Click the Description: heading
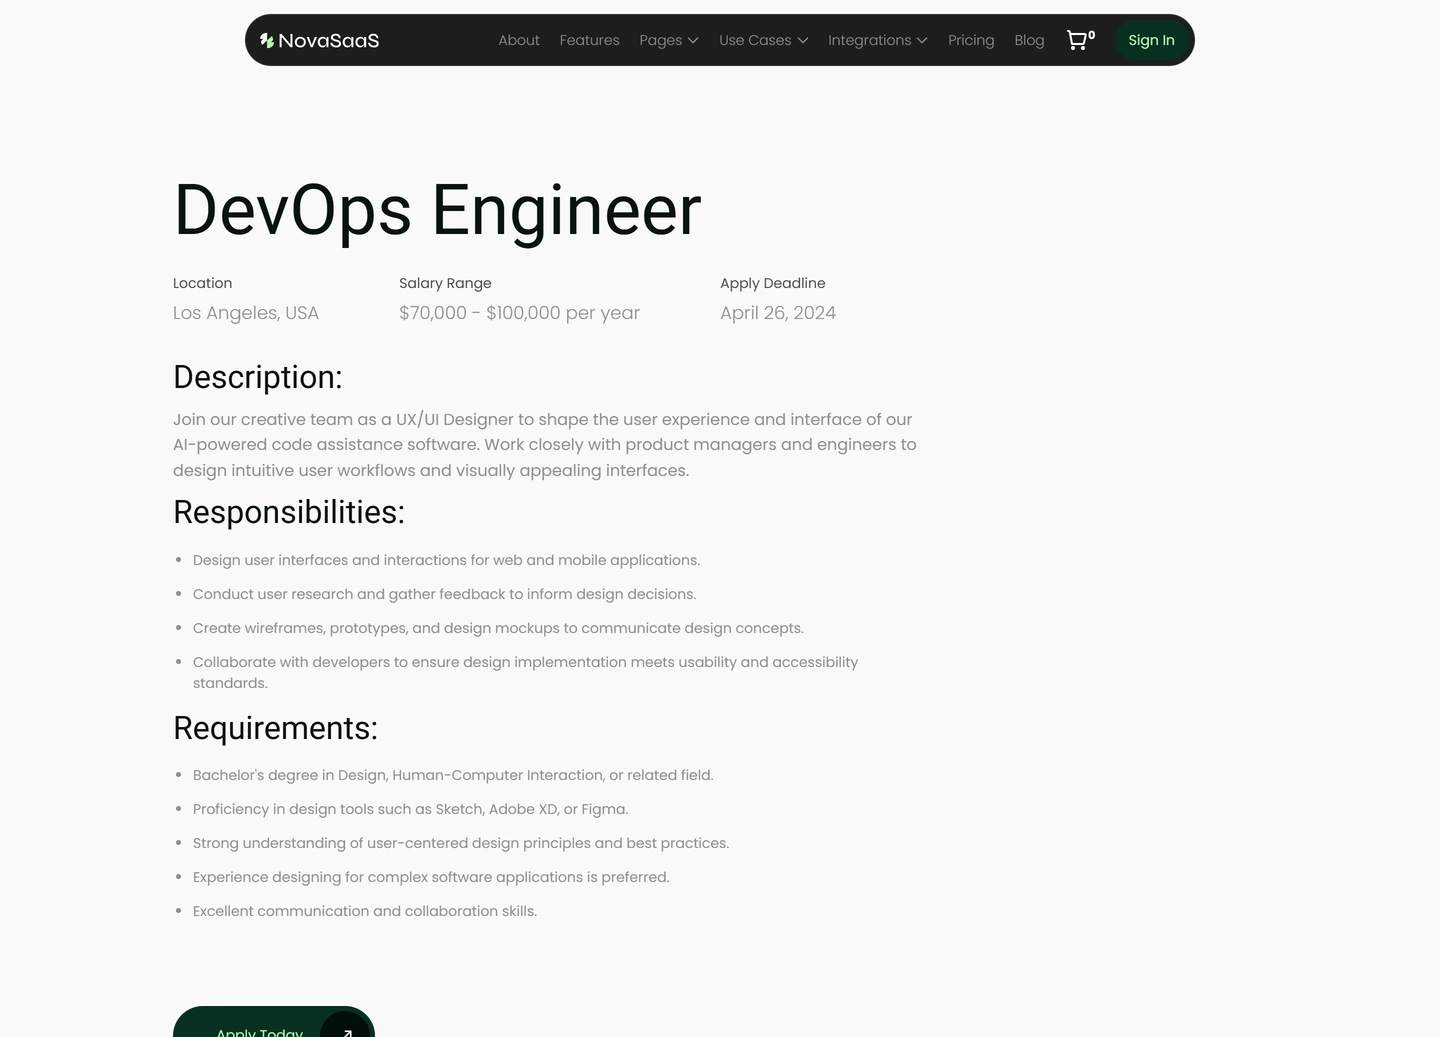Image resolution: width=1440 pixels, height=1037 pixels. click(258, 377)
